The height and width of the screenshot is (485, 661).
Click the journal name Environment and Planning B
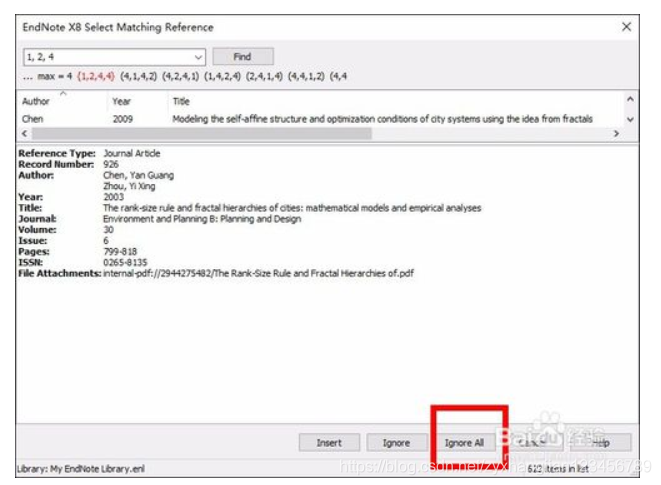click(202, 219)
